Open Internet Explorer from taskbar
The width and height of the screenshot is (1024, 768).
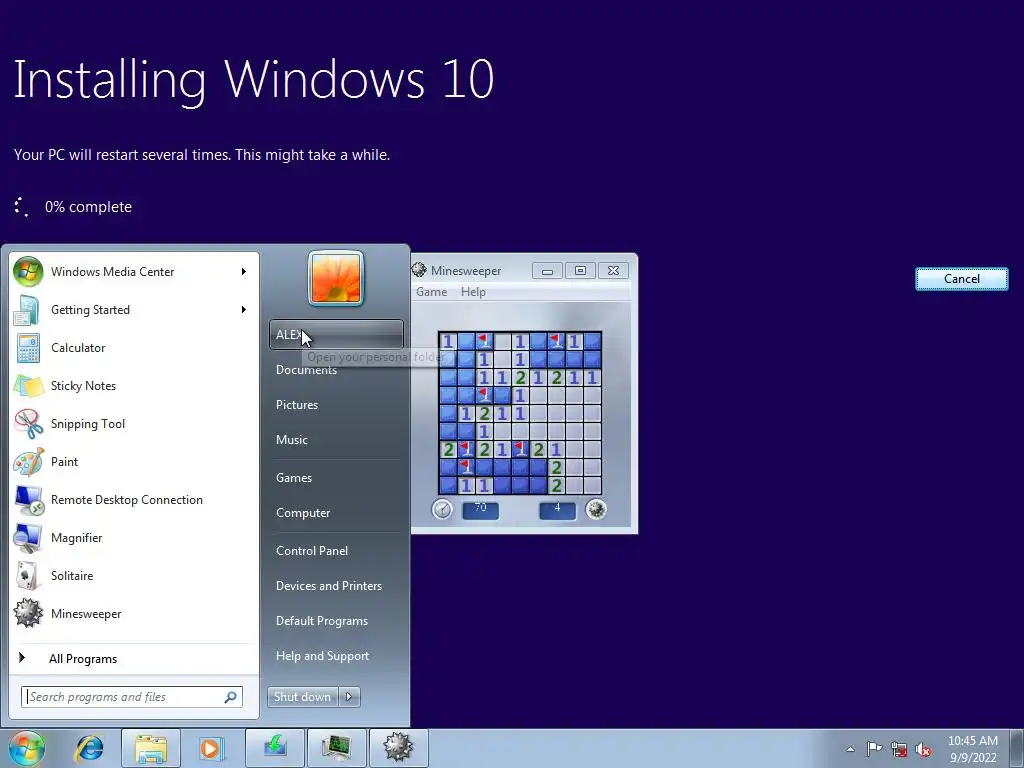[89, 748]
